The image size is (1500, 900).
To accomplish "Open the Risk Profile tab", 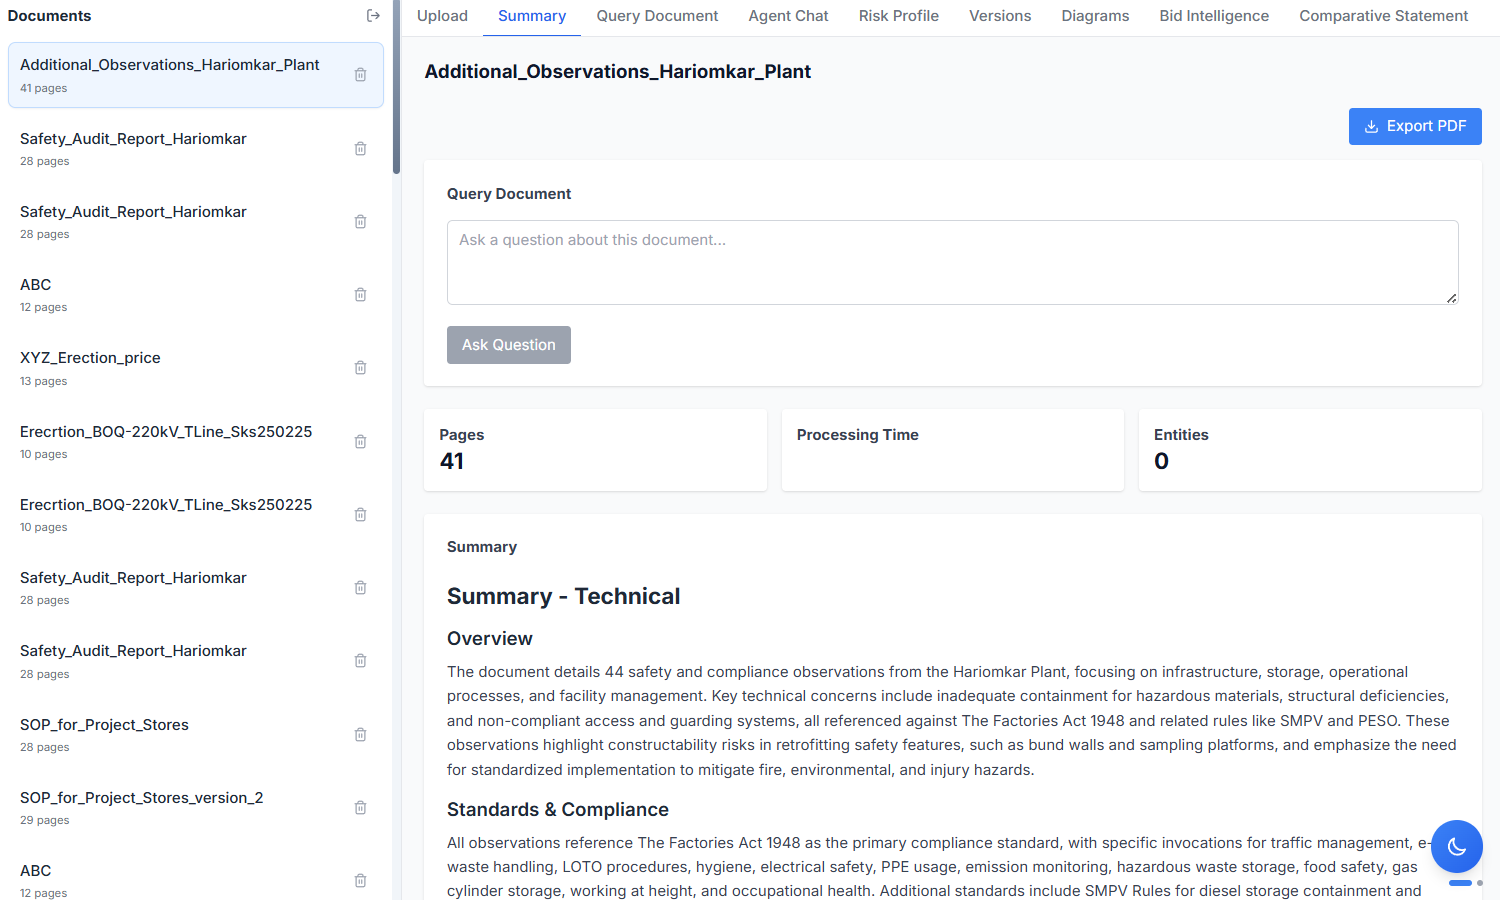I will click(898, 16).
